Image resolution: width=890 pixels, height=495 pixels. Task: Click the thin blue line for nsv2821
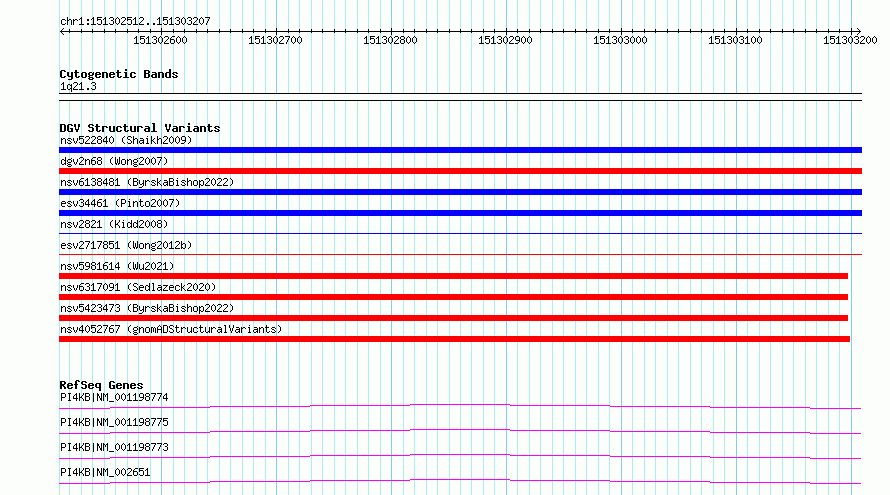point(460,233)
